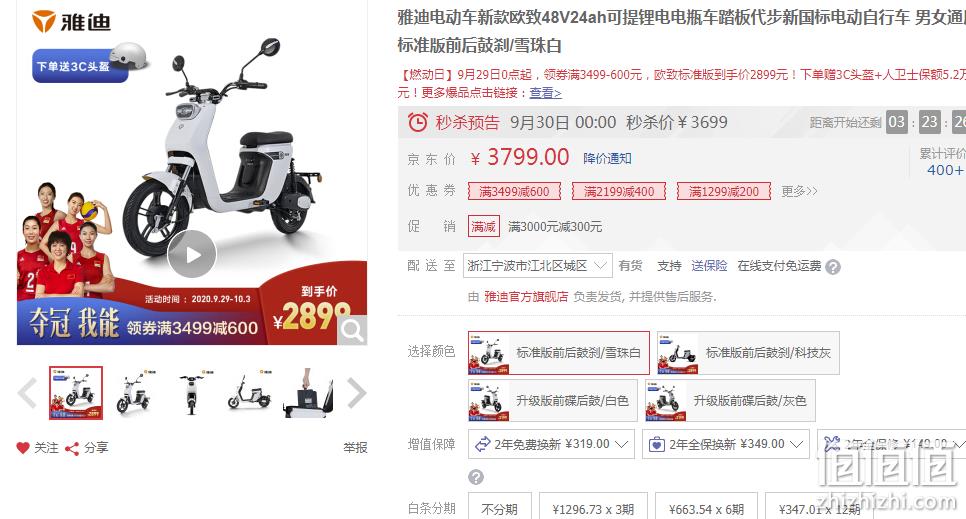Select the ¥663.54 x 6期 installment option
966x519 pixels.
click(x=706, y=509)
